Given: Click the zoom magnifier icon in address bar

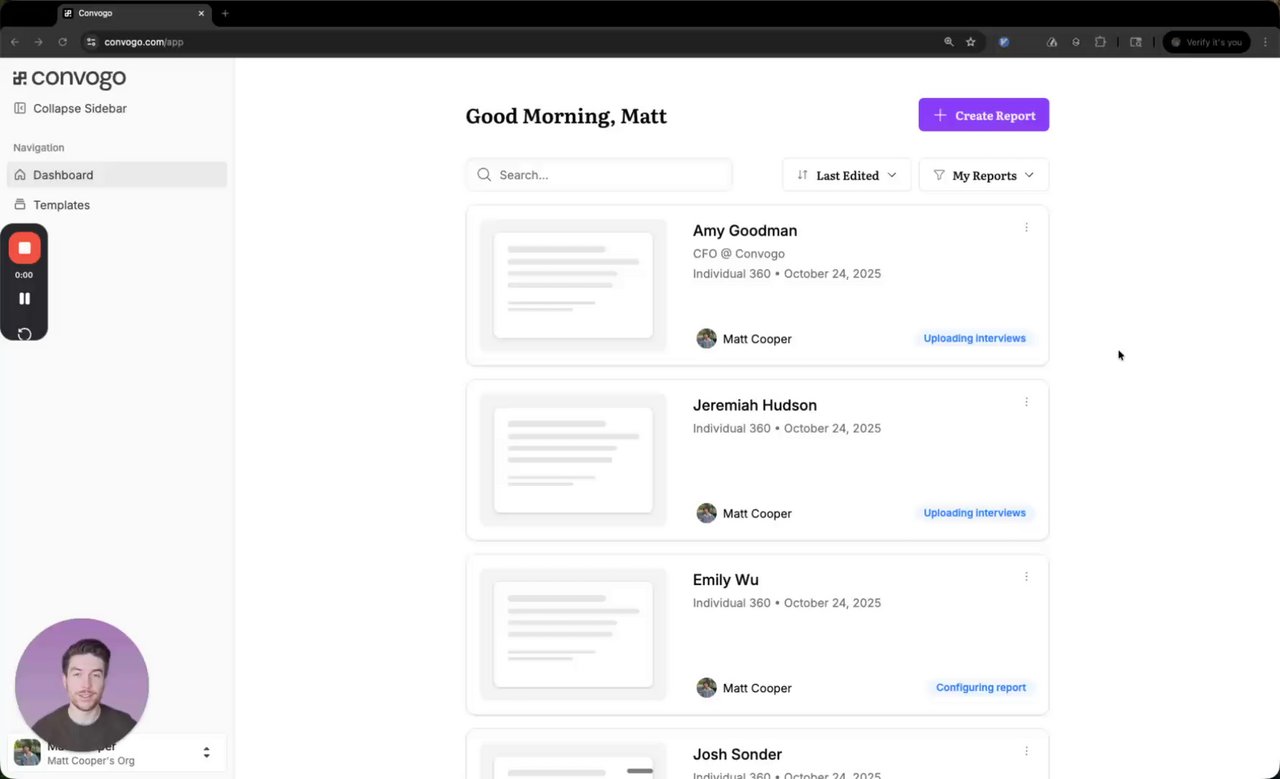Looking at the screenshot, I should [x=949, y=42].
